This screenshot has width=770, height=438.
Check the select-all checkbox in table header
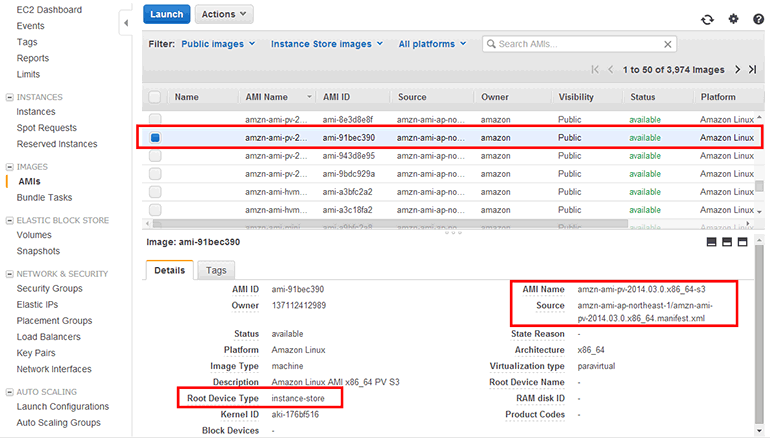coord(155,97)
